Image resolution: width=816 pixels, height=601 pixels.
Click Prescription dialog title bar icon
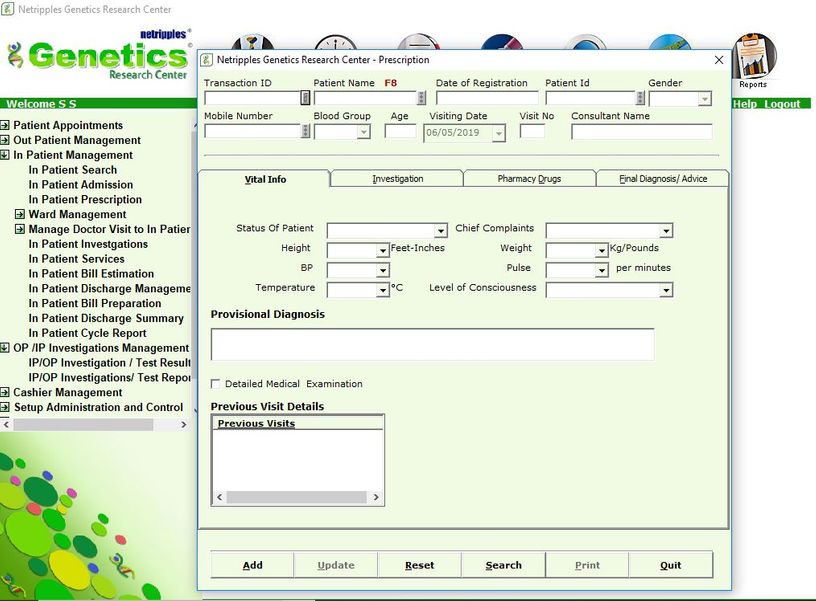click(207, 60)
